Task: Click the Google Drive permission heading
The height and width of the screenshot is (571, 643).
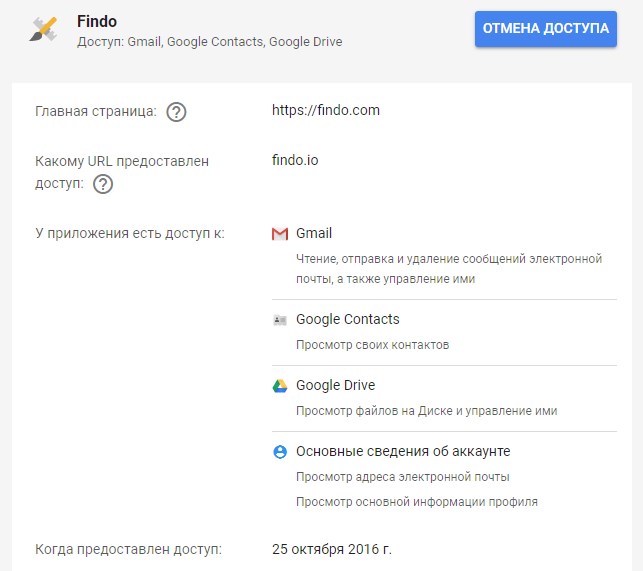Action: click(x=335, y=385)
